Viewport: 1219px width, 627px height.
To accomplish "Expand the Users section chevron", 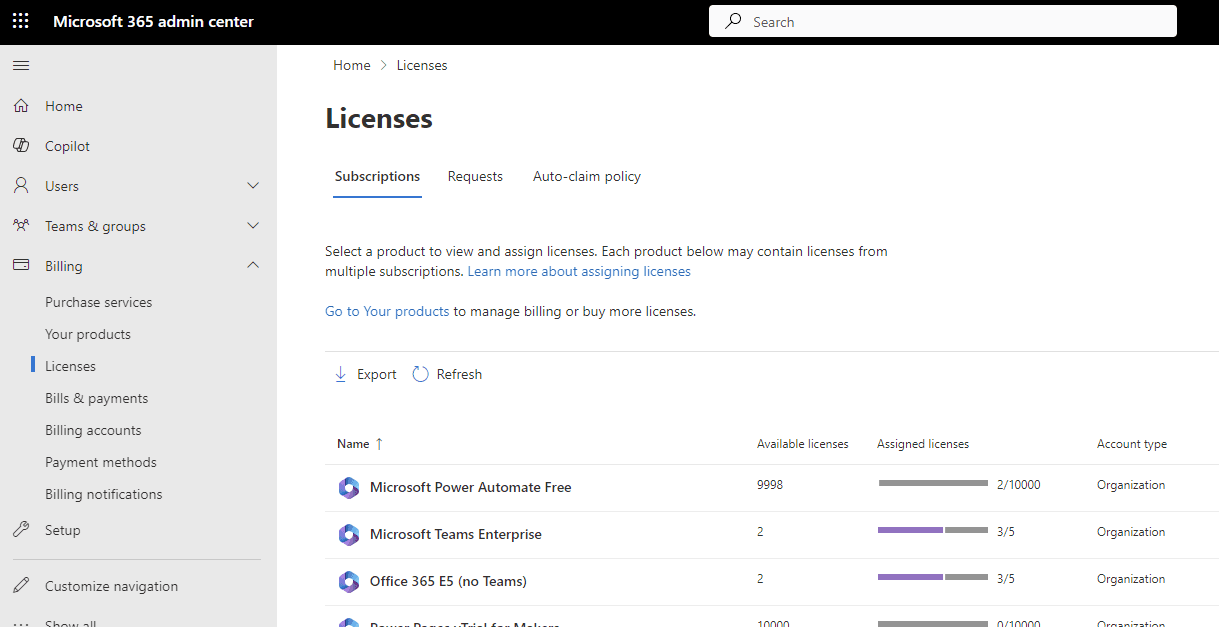I will (253, 186).
